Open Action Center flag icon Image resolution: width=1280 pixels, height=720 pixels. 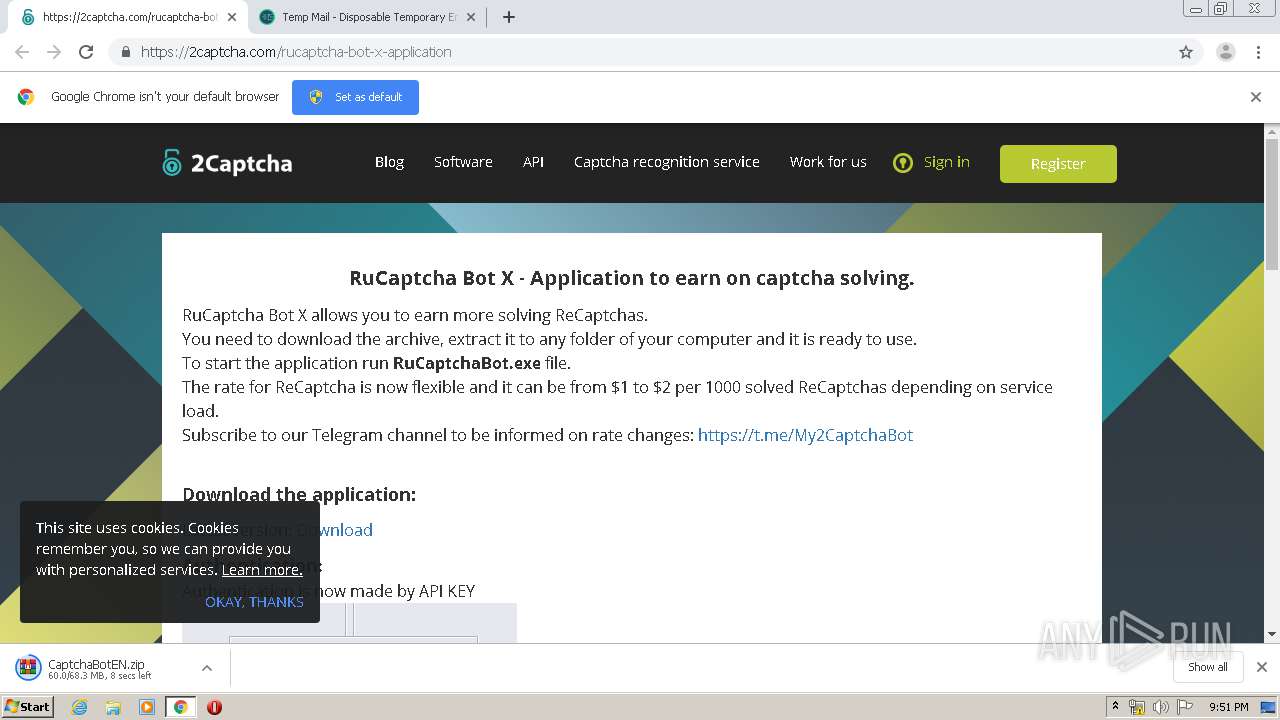coord(1185,707)
